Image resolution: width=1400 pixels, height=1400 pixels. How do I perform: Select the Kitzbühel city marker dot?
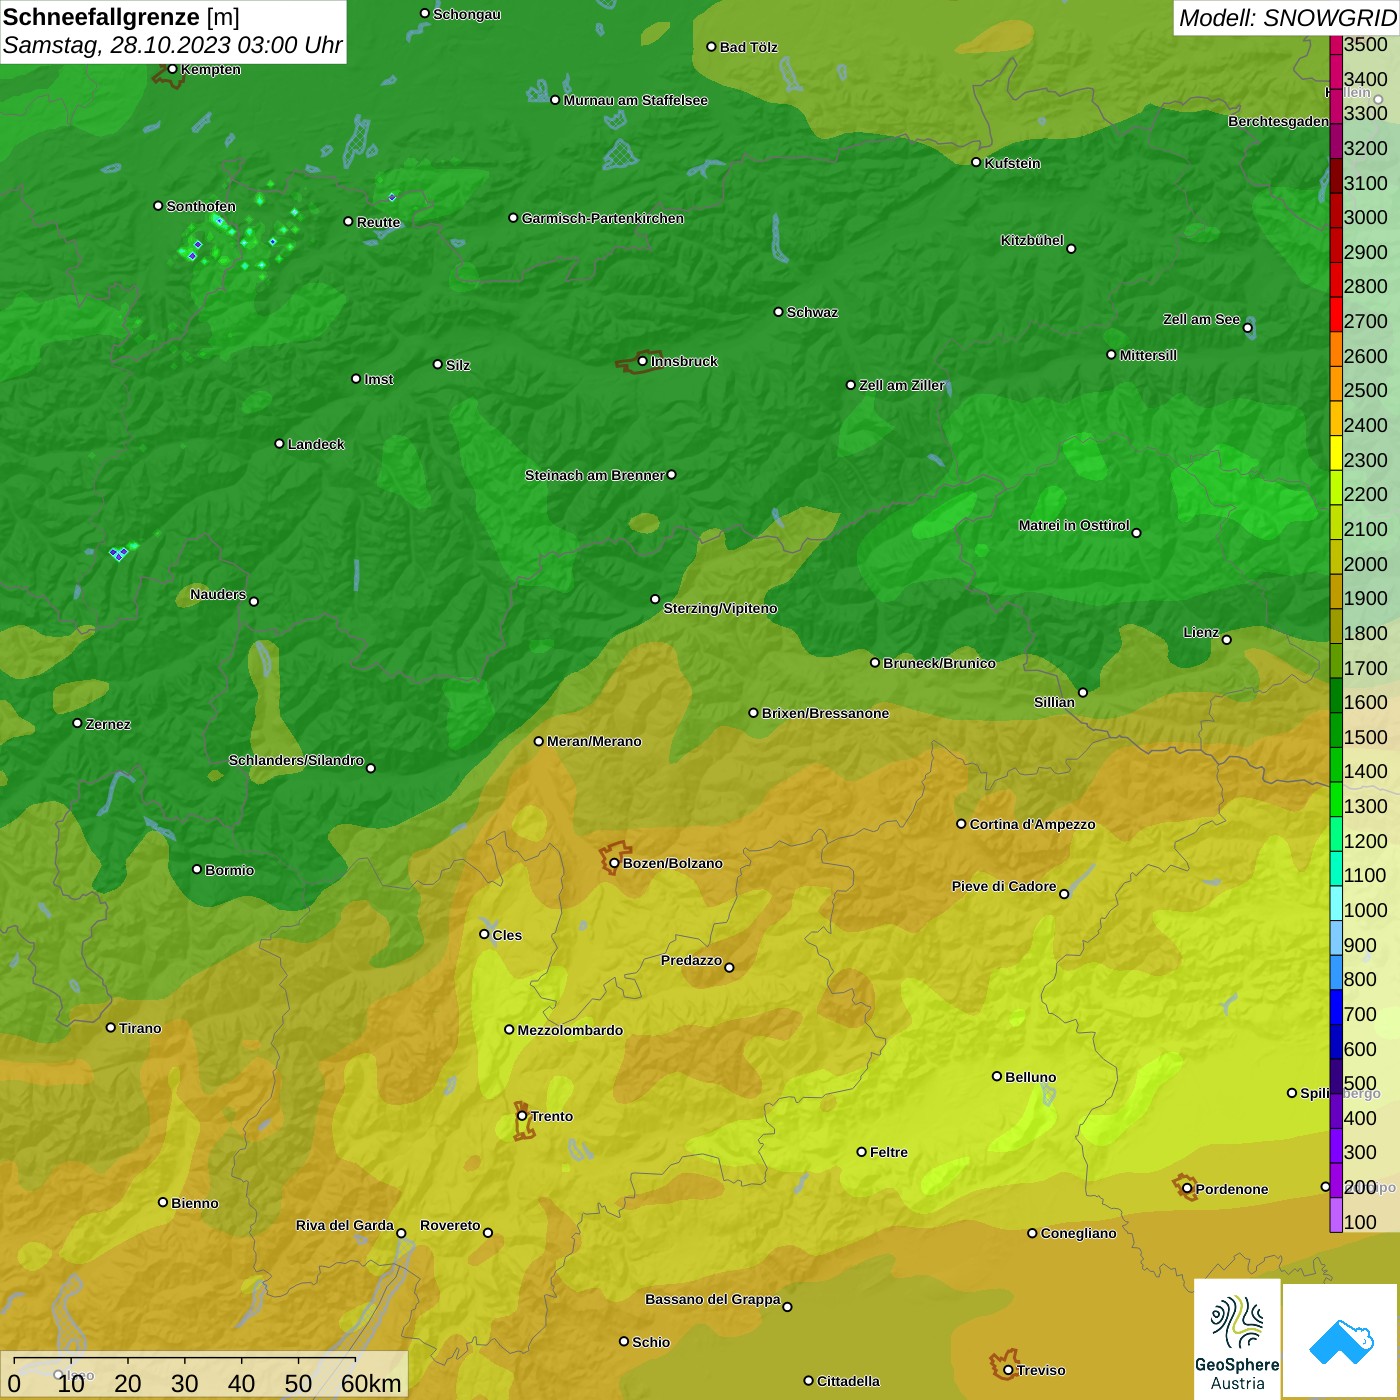coord(1071,249)
